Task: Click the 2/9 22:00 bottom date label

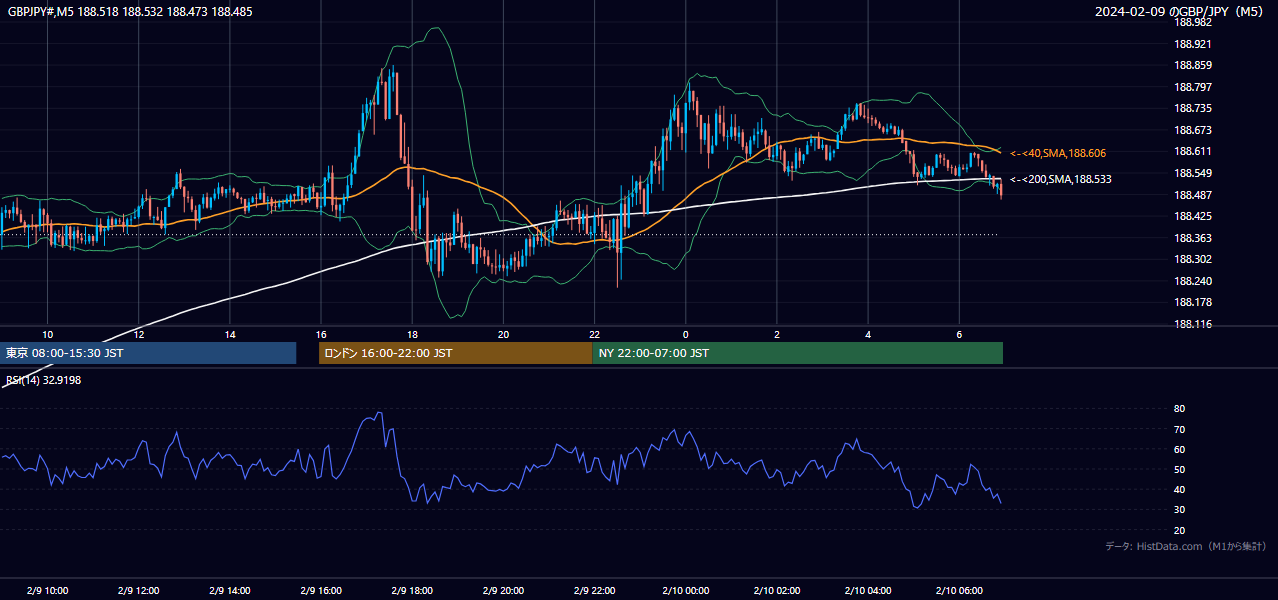Action: tap(595, 591)
